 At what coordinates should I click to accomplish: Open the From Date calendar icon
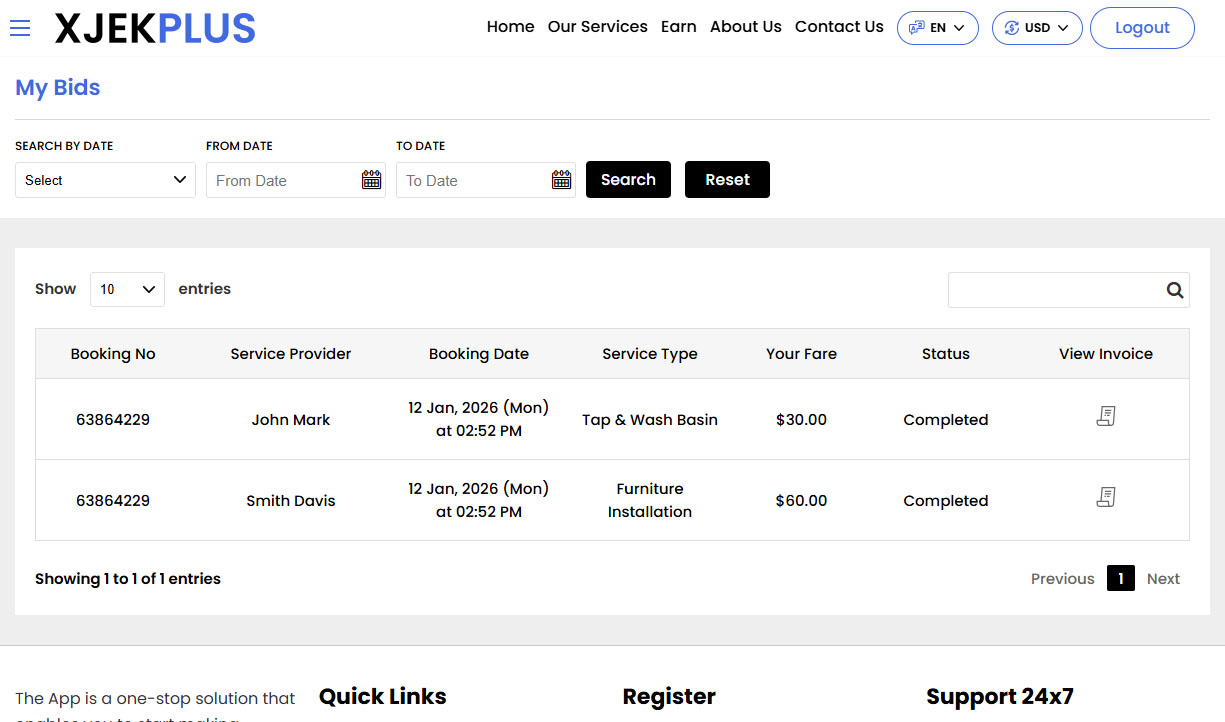pos(371,180)
